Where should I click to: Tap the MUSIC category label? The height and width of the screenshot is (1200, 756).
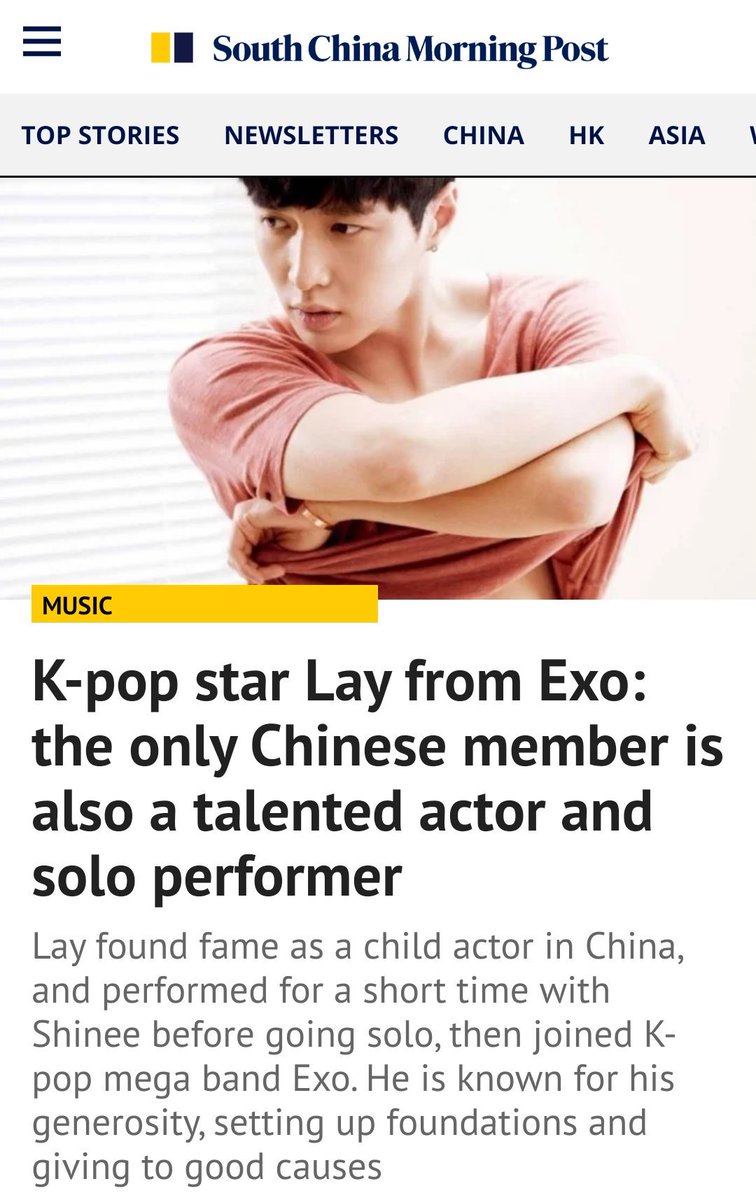pyautogui.click(x=77, y=605)
